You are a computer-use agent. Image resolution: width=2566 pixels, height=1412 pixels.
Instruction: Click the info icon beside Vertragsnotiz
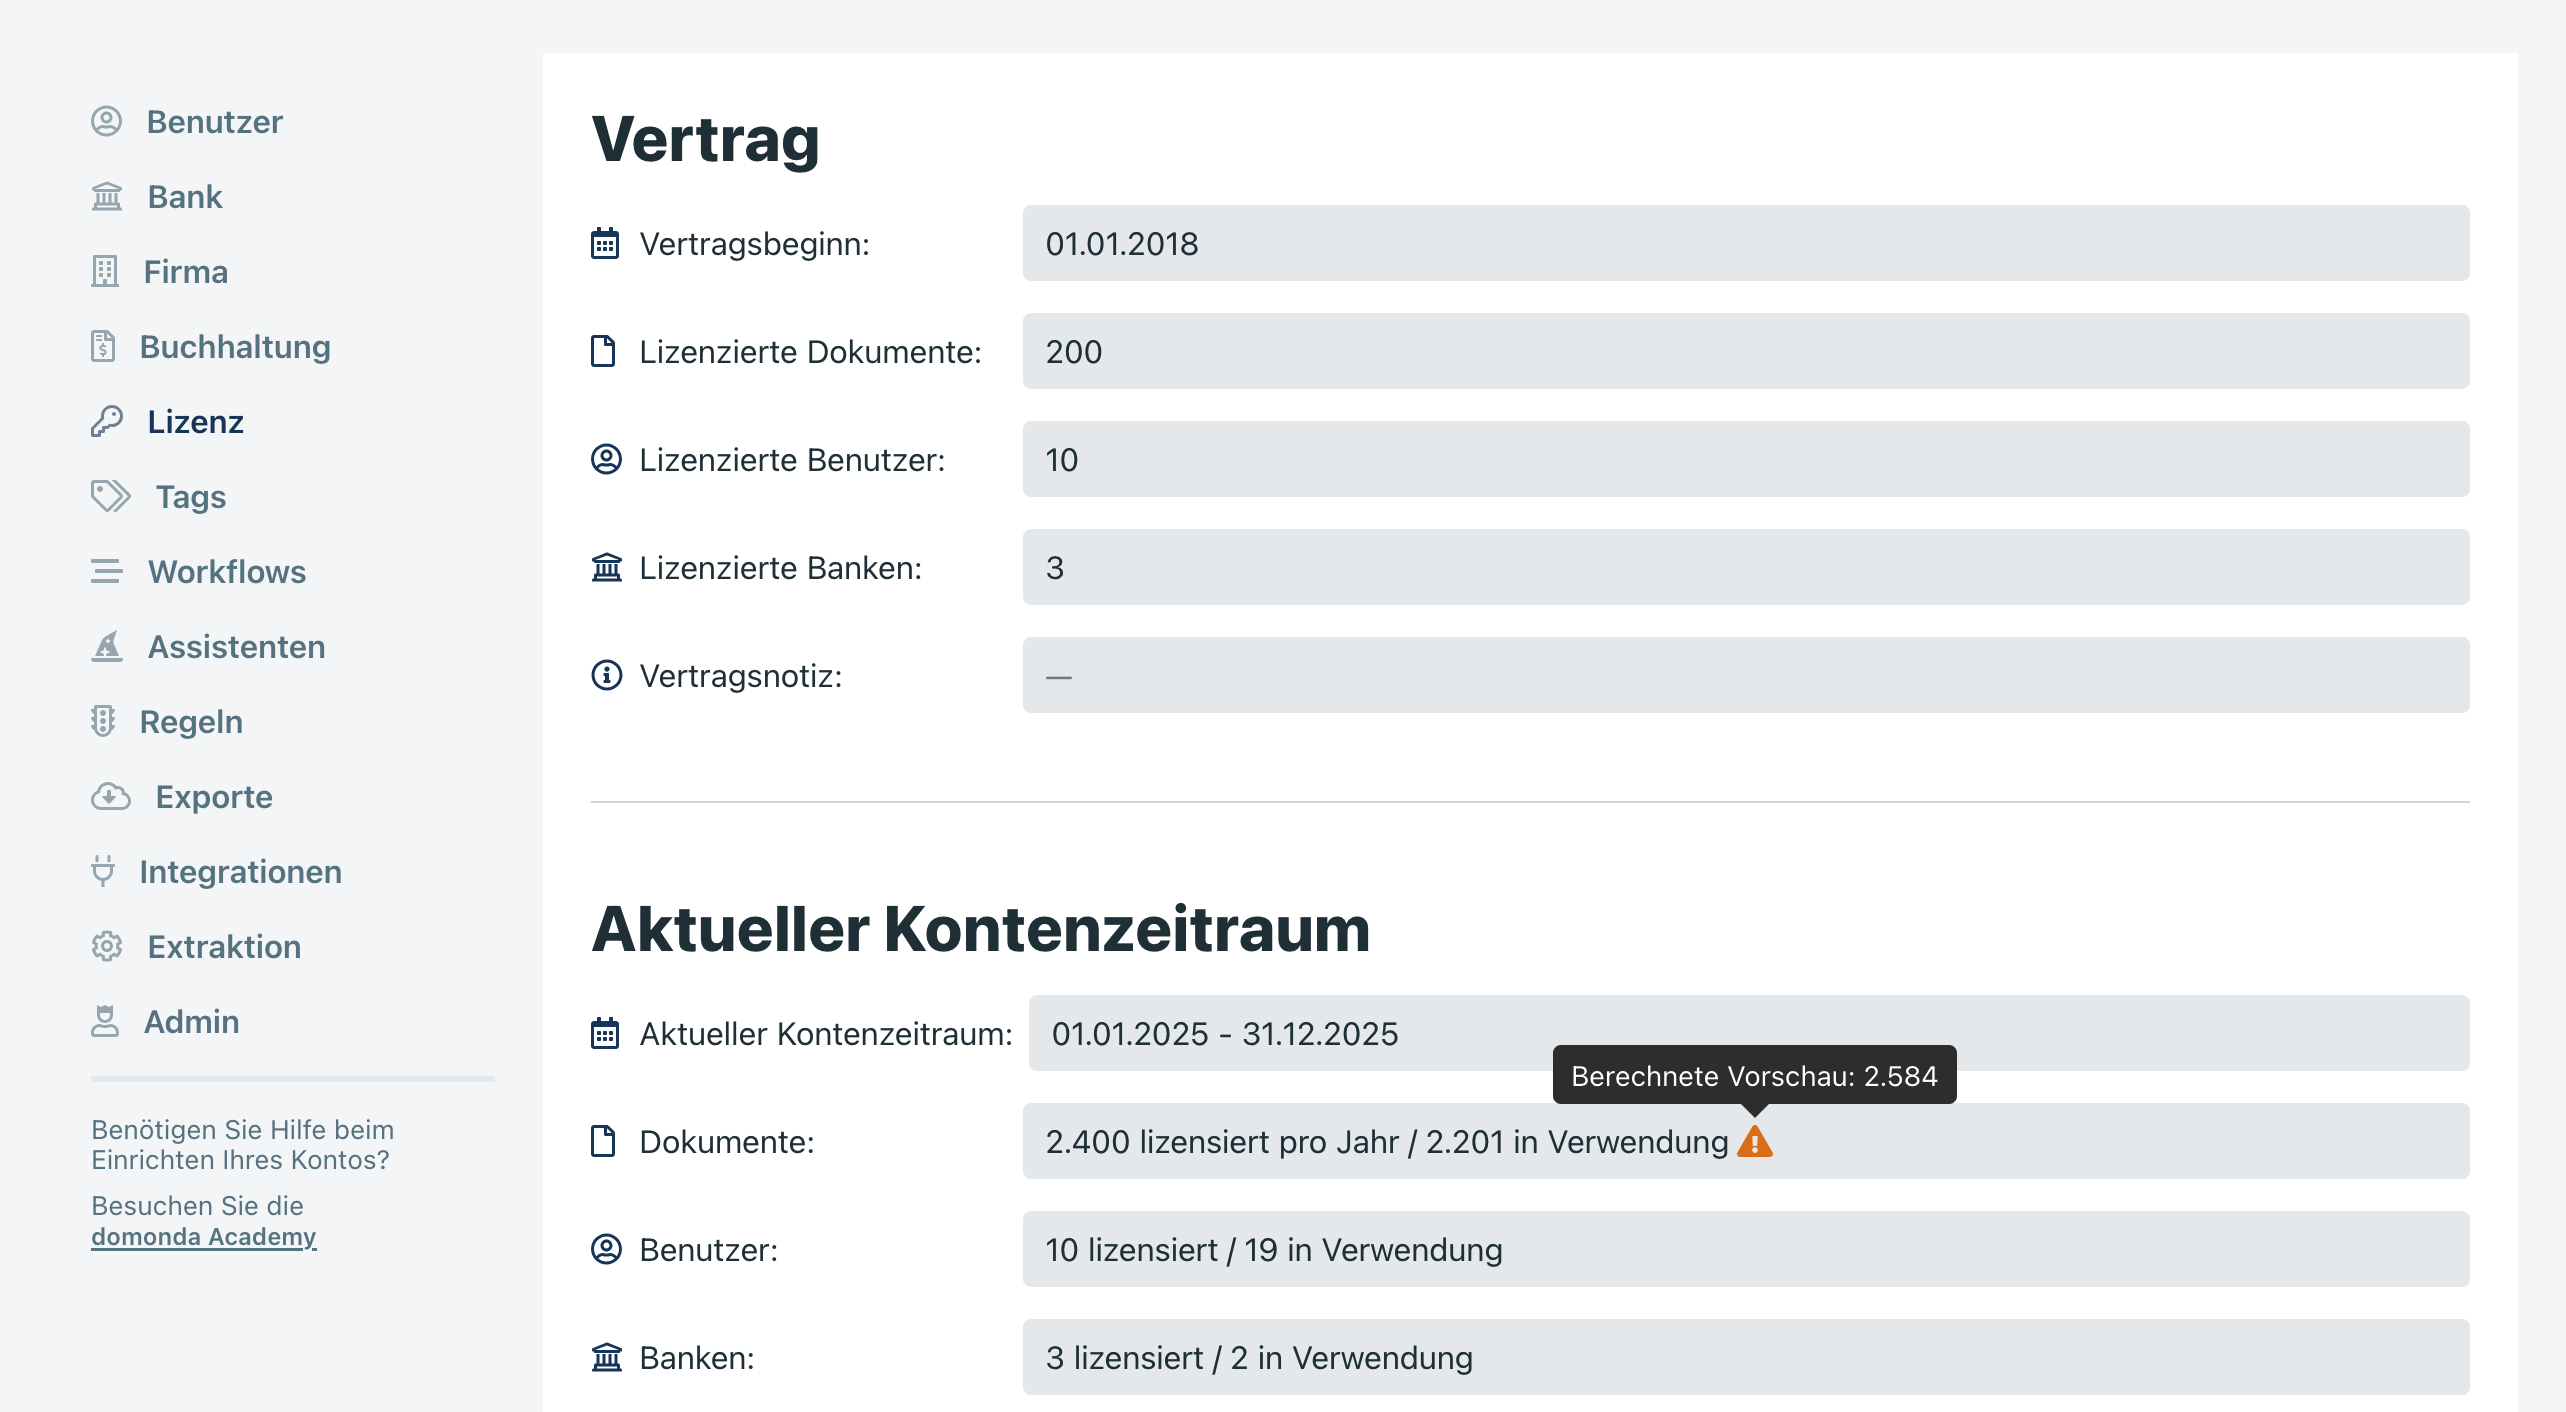(x=605, y=675)
